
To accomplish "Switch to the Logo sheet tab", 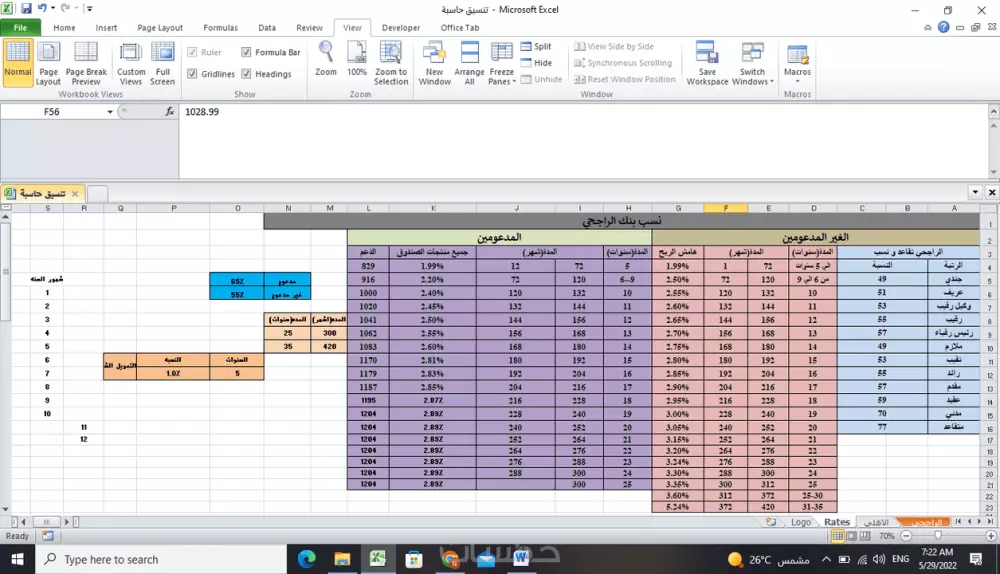I will [x=800, y=522].
